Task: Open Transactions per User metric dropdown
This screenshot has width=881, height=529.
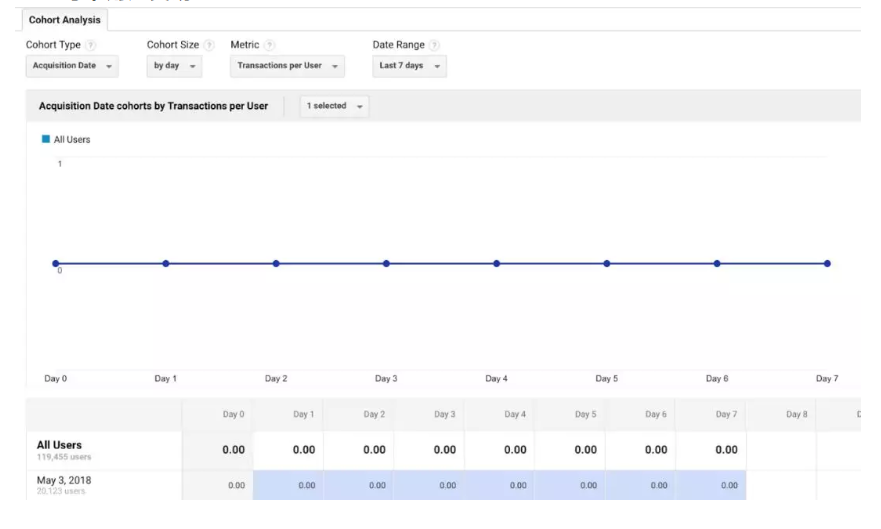Action: (x=288, y=66)
